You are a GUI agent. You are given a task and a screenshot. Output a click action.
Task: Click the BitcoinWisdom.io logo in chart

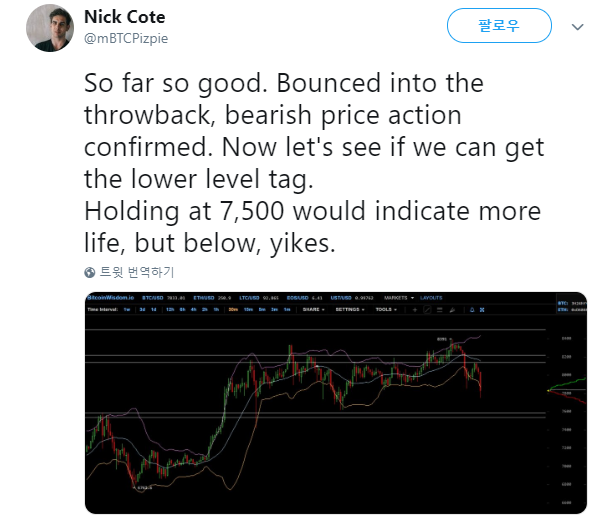click(111, 297)
